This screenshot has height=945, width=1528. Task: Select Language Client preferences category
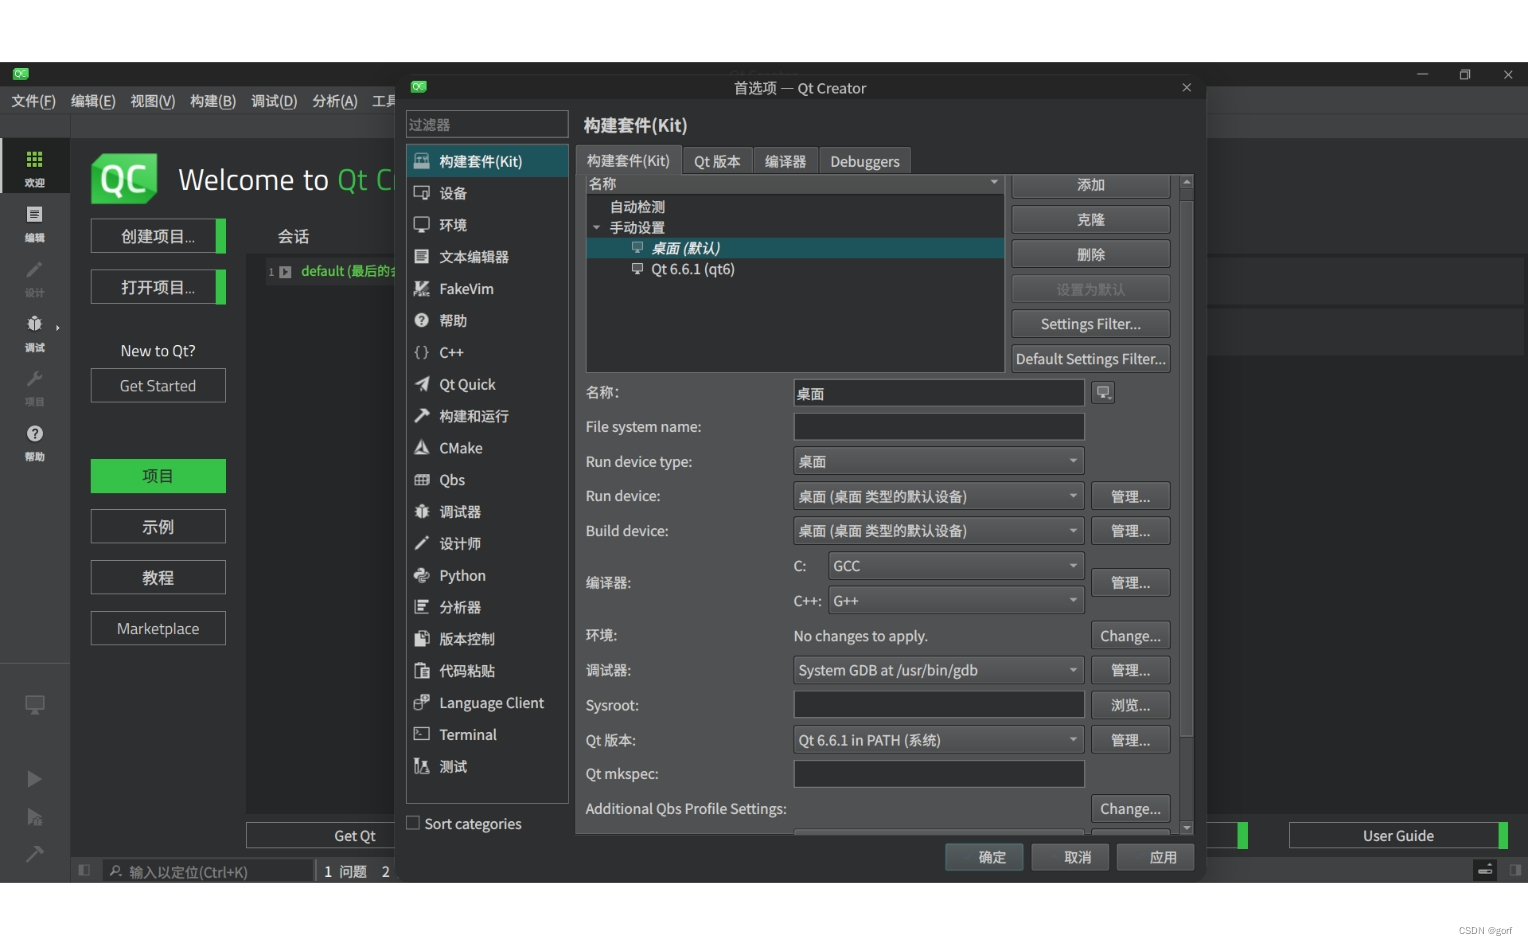487,703
